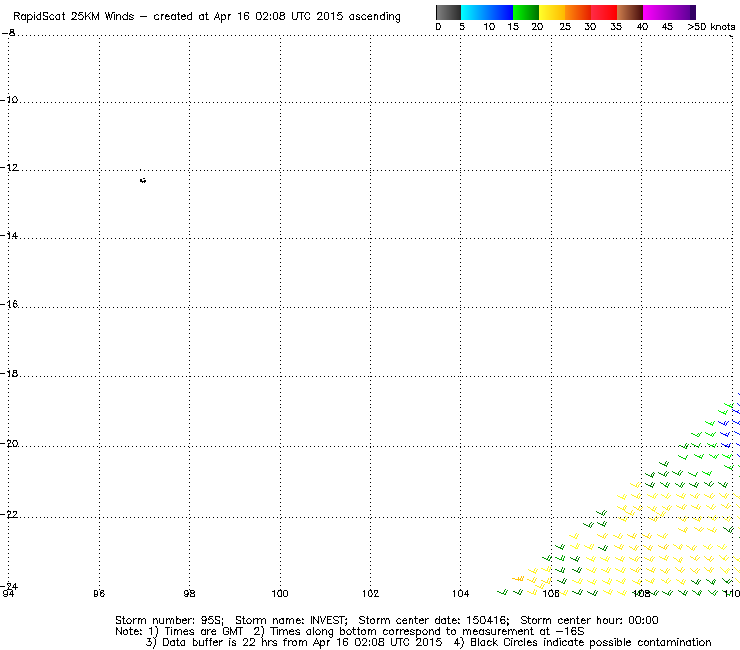Click the latitude label '-22'

click(x=9, y=515)
